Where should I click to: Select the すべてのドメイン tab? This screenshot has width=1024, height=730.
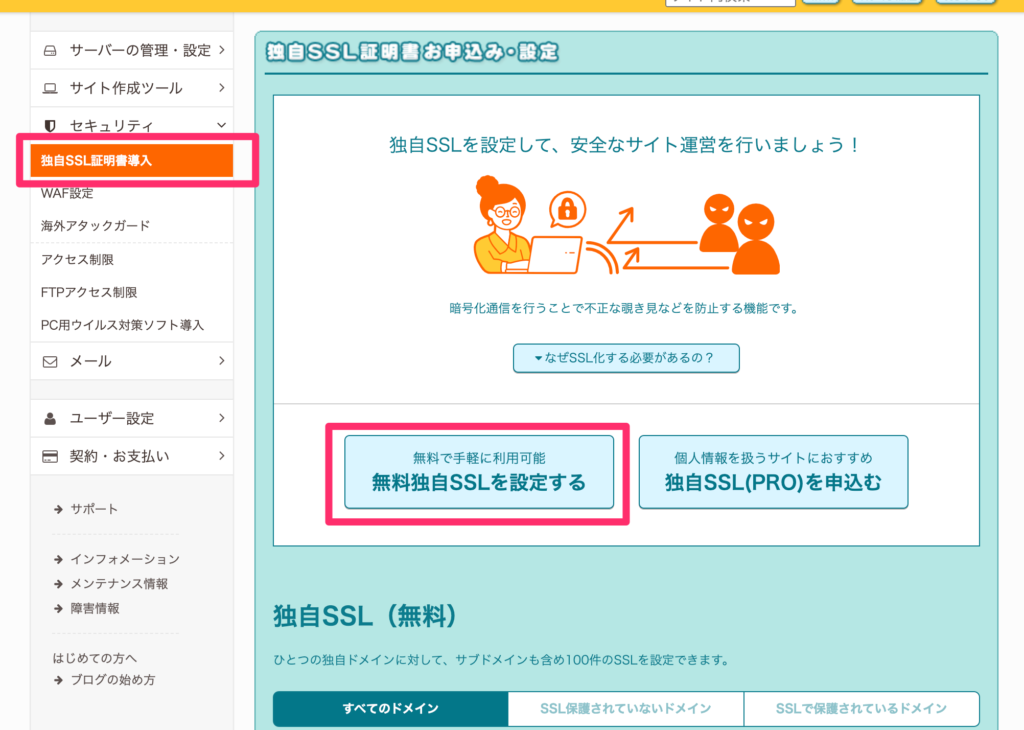pyautogui.click(x=390, y=708)
